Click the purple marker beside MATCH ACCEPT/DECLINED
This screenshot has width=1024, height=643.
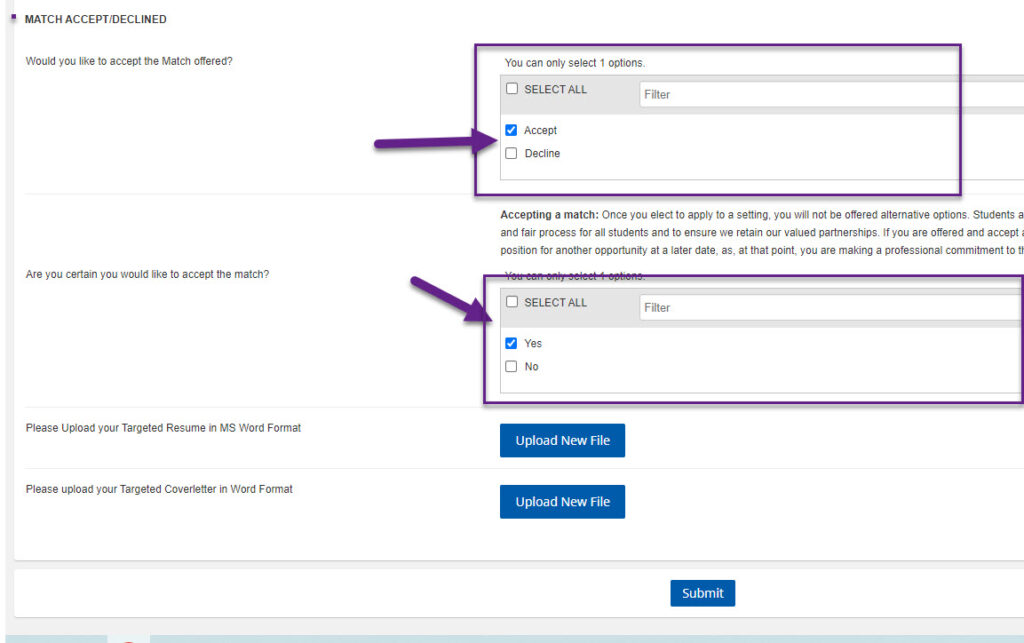pos(13,18)
